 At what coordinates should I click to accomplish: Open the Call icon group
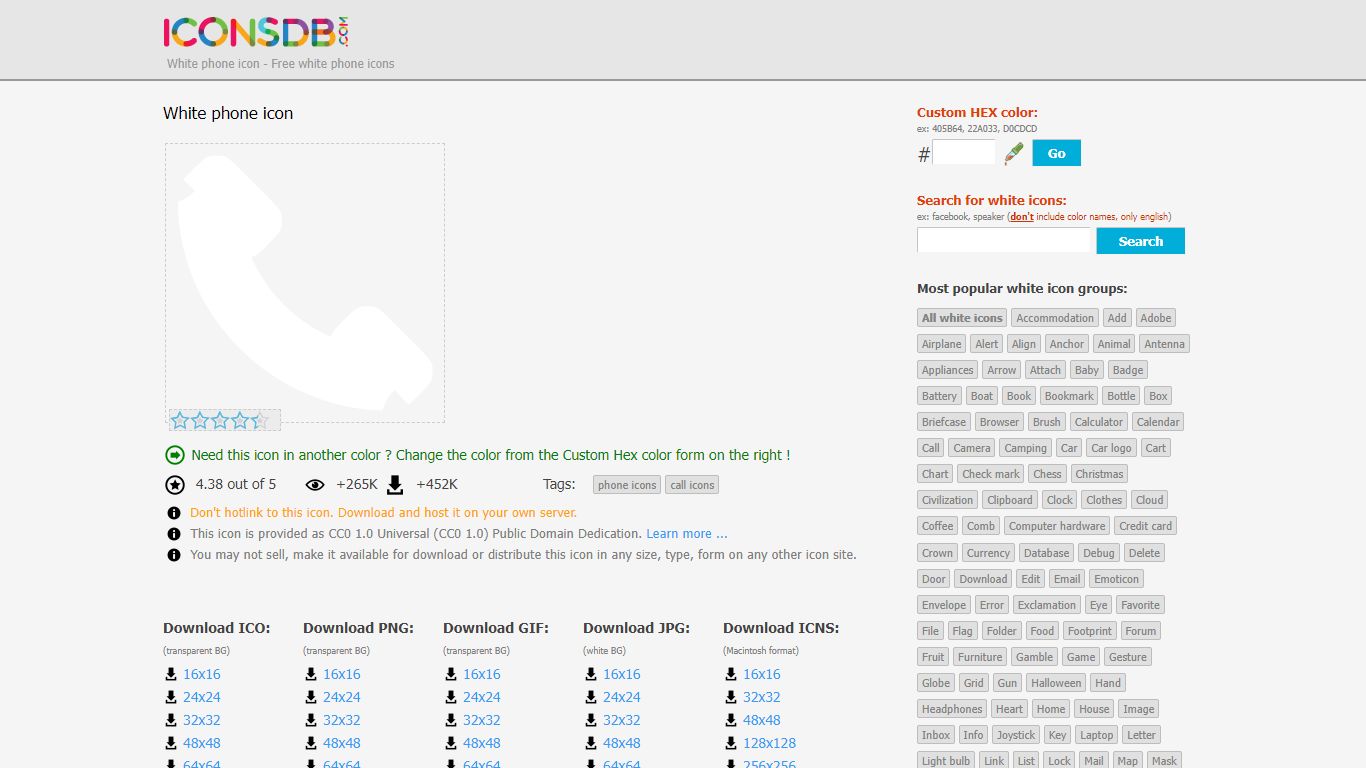pyautogui.click(x=931, y=448)
